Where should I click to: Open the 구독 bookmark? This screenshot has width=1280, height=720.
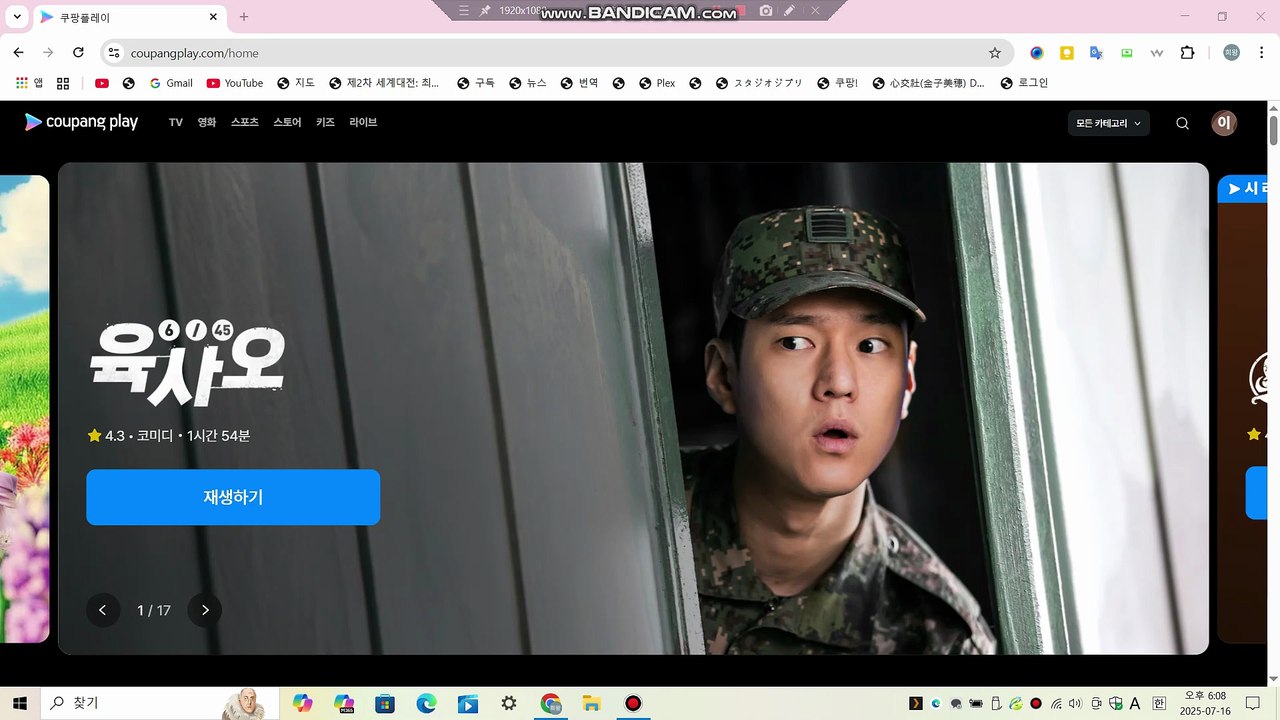[476, 83]
